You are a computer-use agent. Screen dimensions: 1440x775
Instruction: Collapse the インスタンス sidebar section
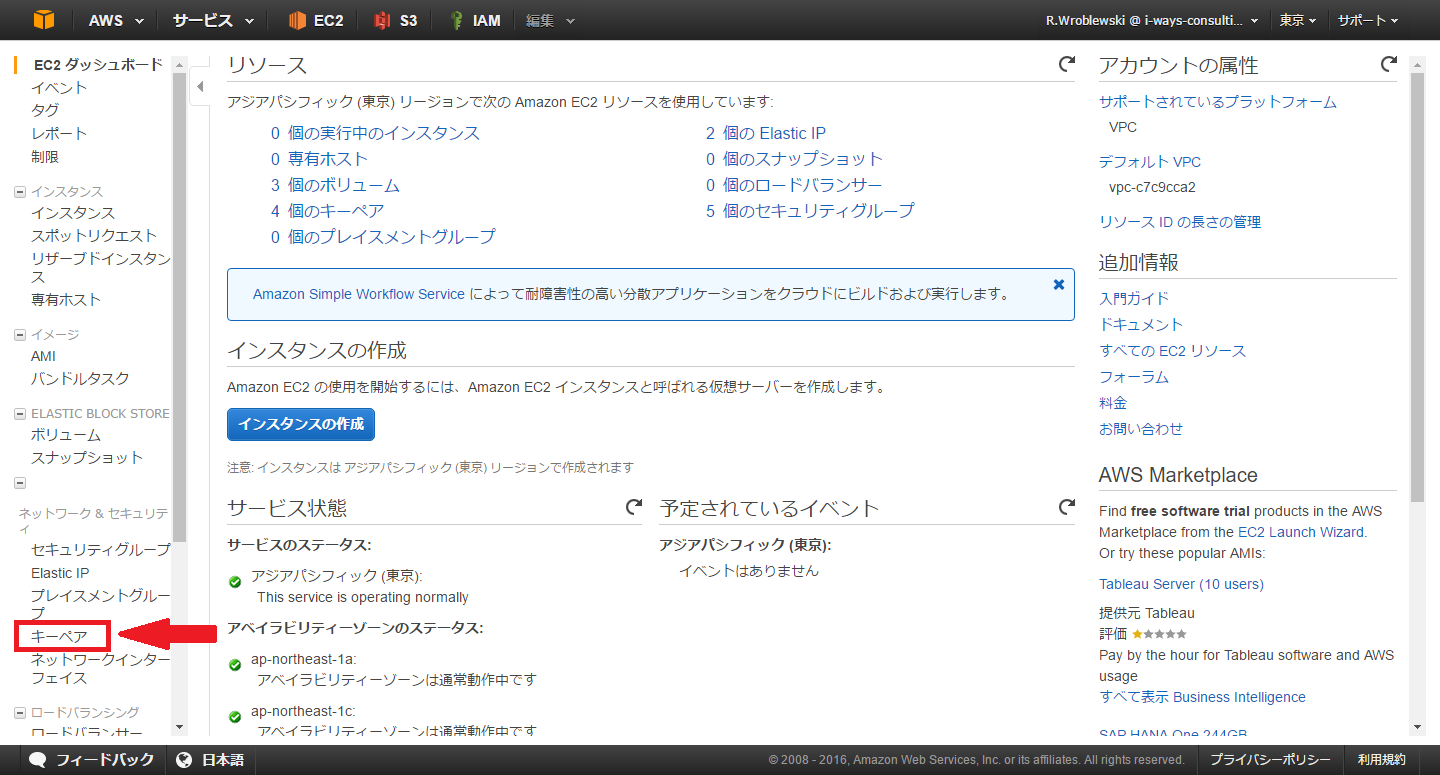pyautogui.click(x=20, y=192)
